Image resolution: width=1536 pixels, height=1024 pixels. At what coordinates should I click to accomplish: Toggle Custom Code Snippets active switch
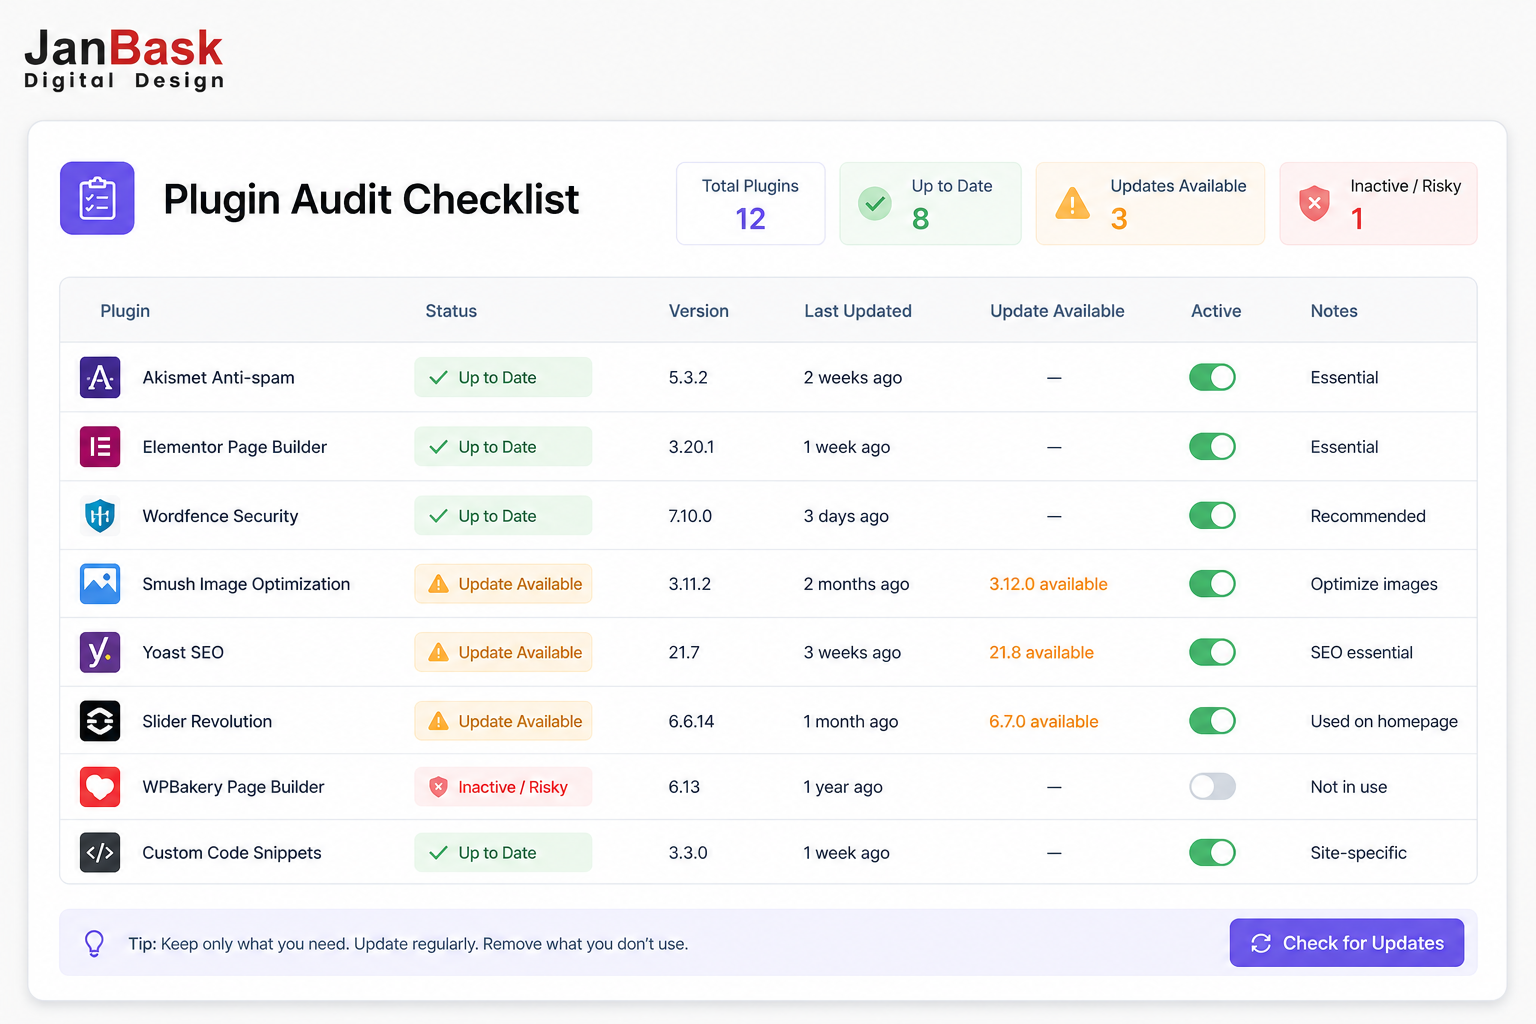click(x=1212, y=853)
